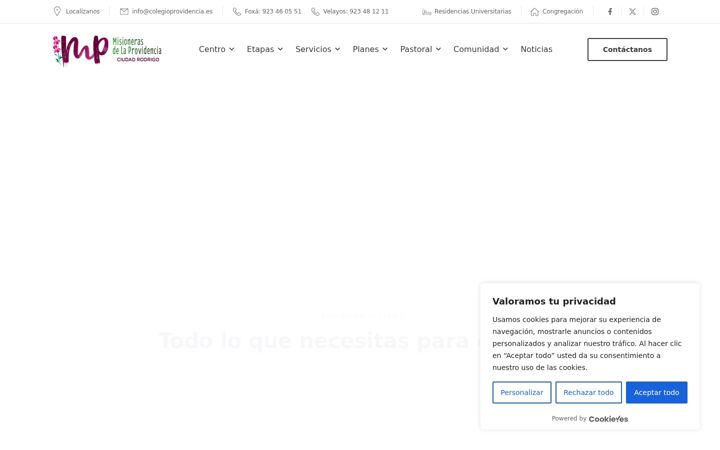Click the phone icon beside Foxá number
The width and height of the screenshot is (720, 450).
click(236, 11)
